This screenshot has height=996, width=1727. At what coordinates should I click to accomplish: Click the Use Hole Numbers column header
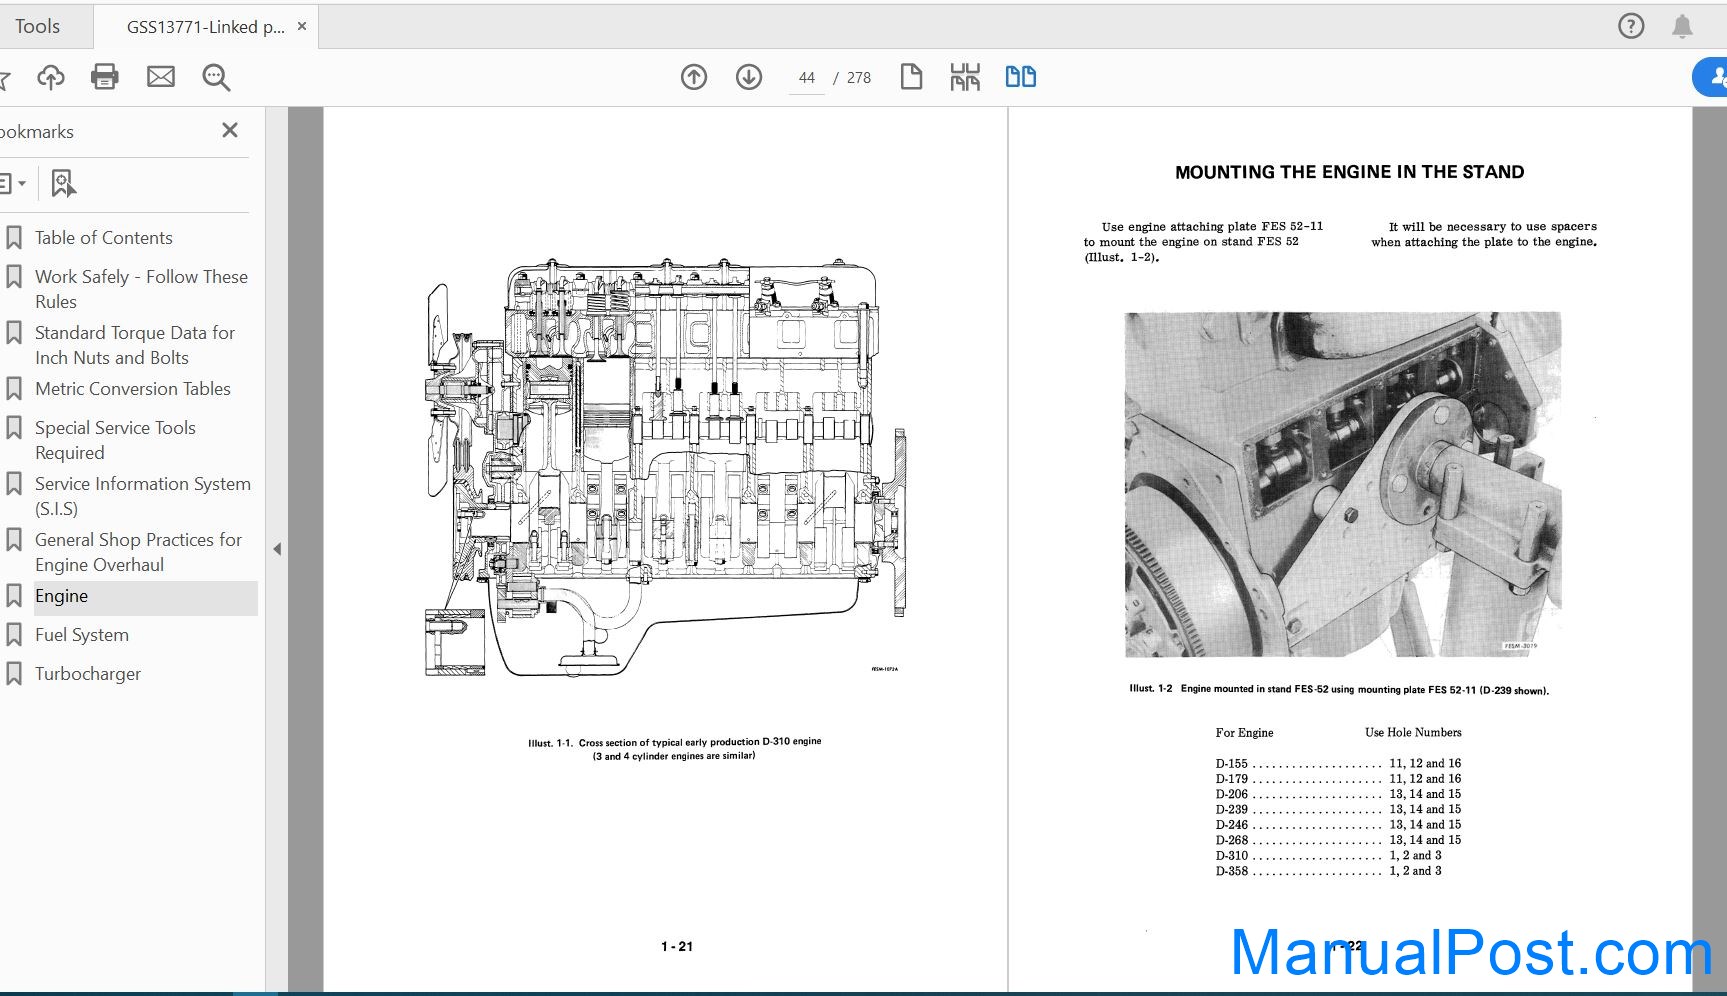point(1413,732)
